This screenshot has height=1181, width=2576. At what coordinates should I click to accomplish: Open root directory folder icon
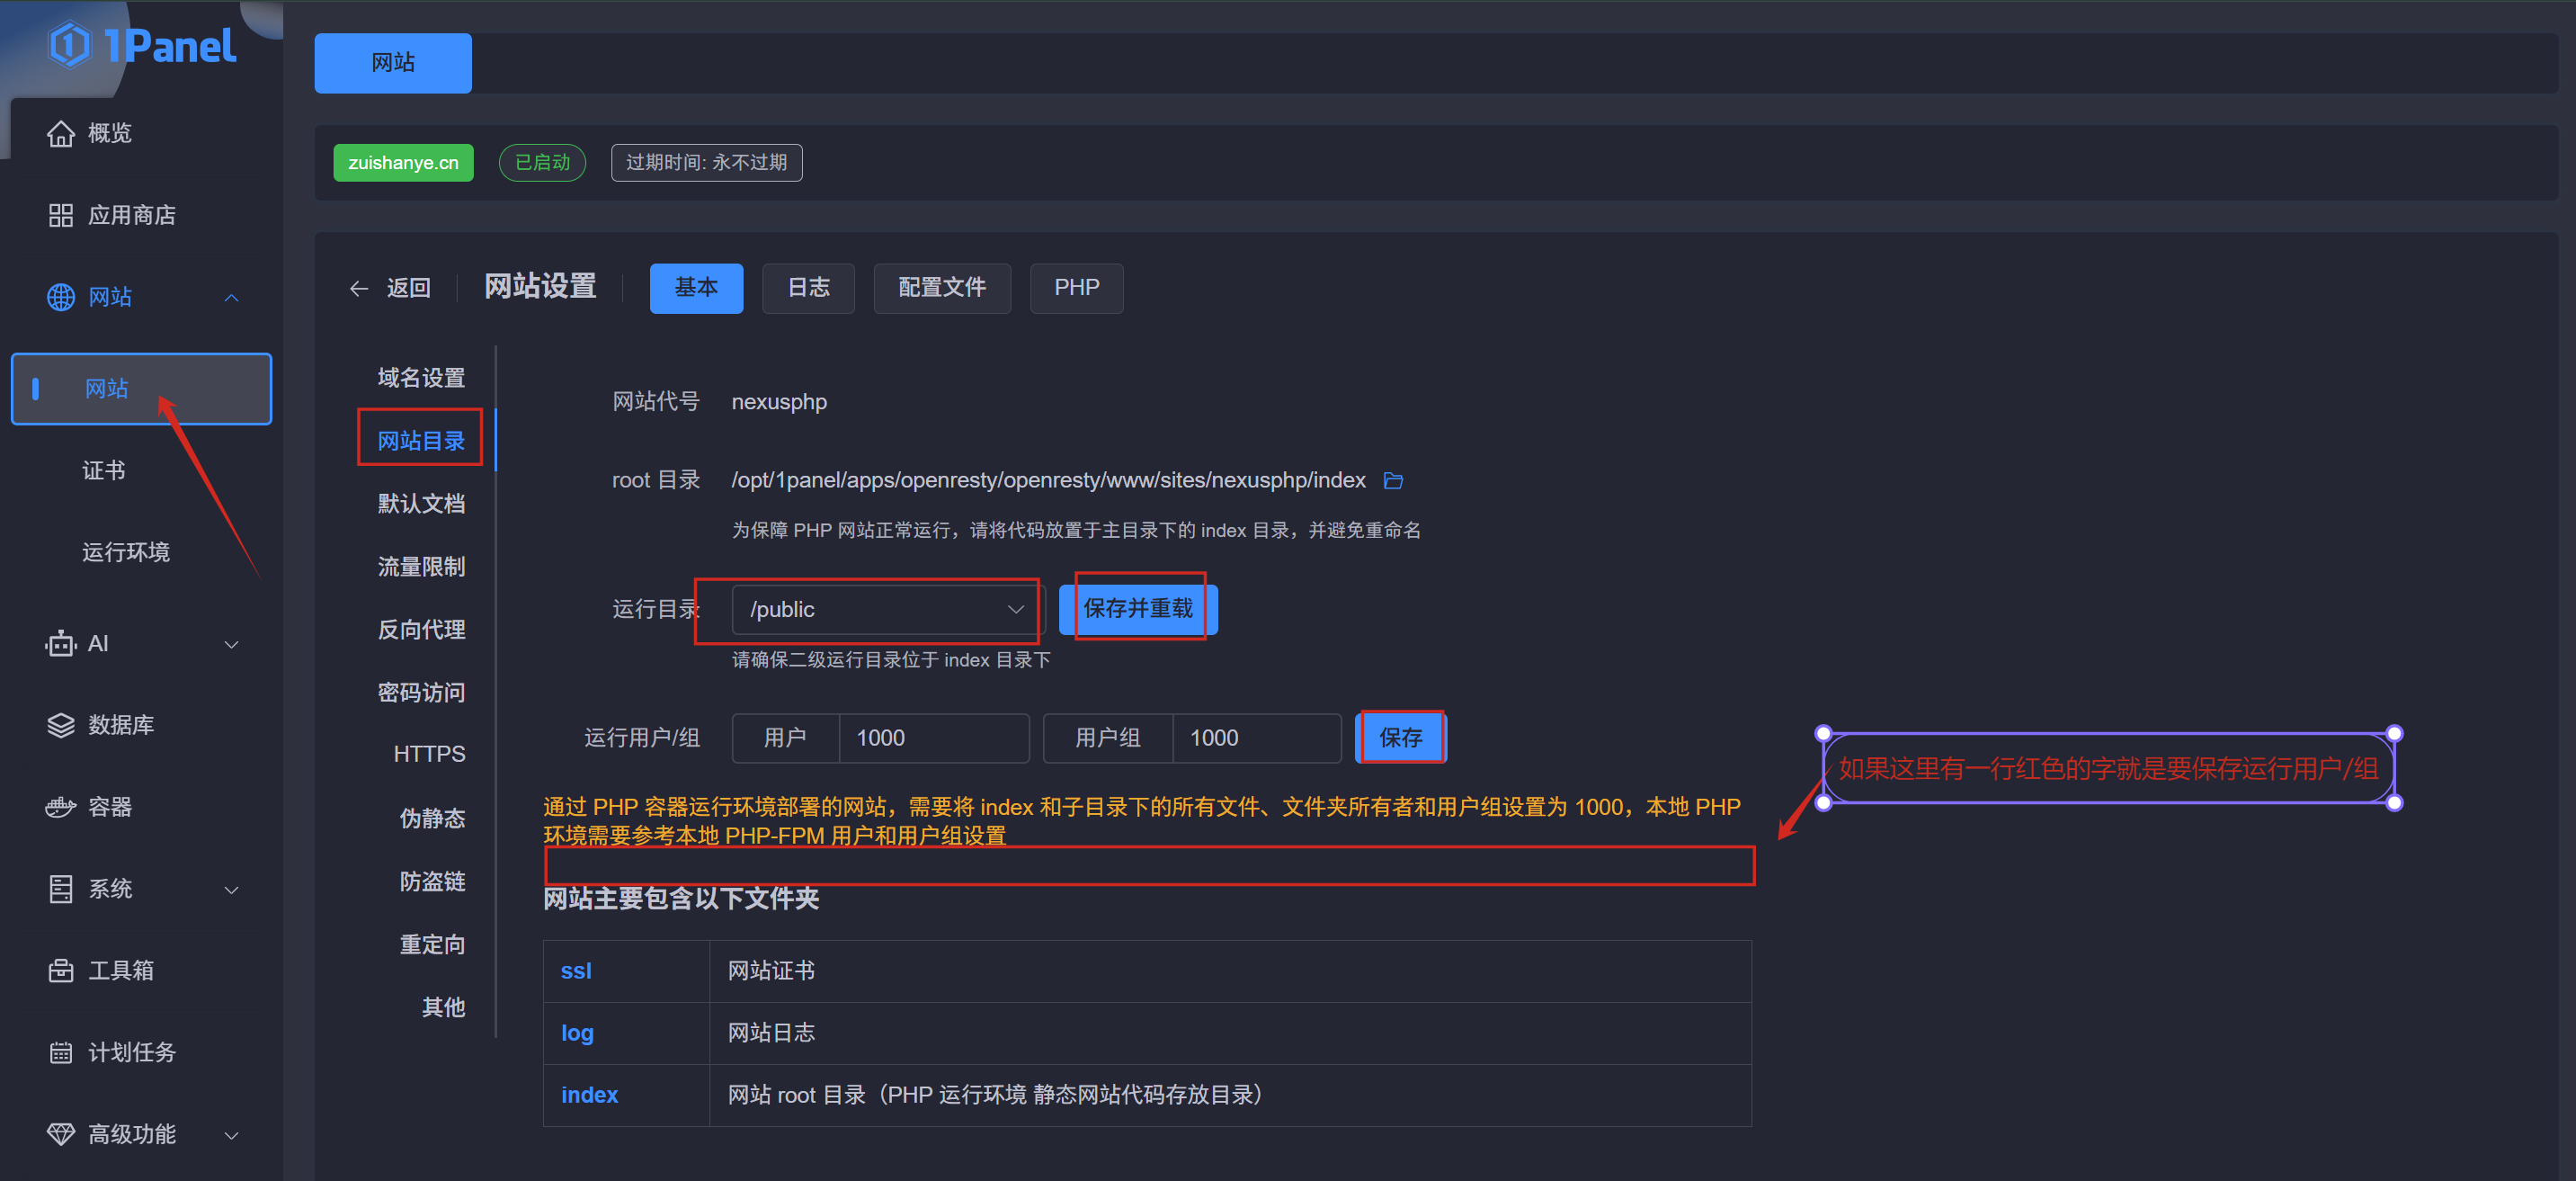(x=1393, y=481)
